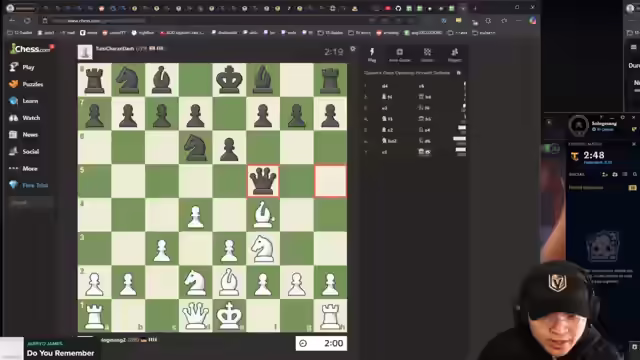Click the highlighted empty h5 square
This screenshot has width=640, height=360.
coord(330,181)
